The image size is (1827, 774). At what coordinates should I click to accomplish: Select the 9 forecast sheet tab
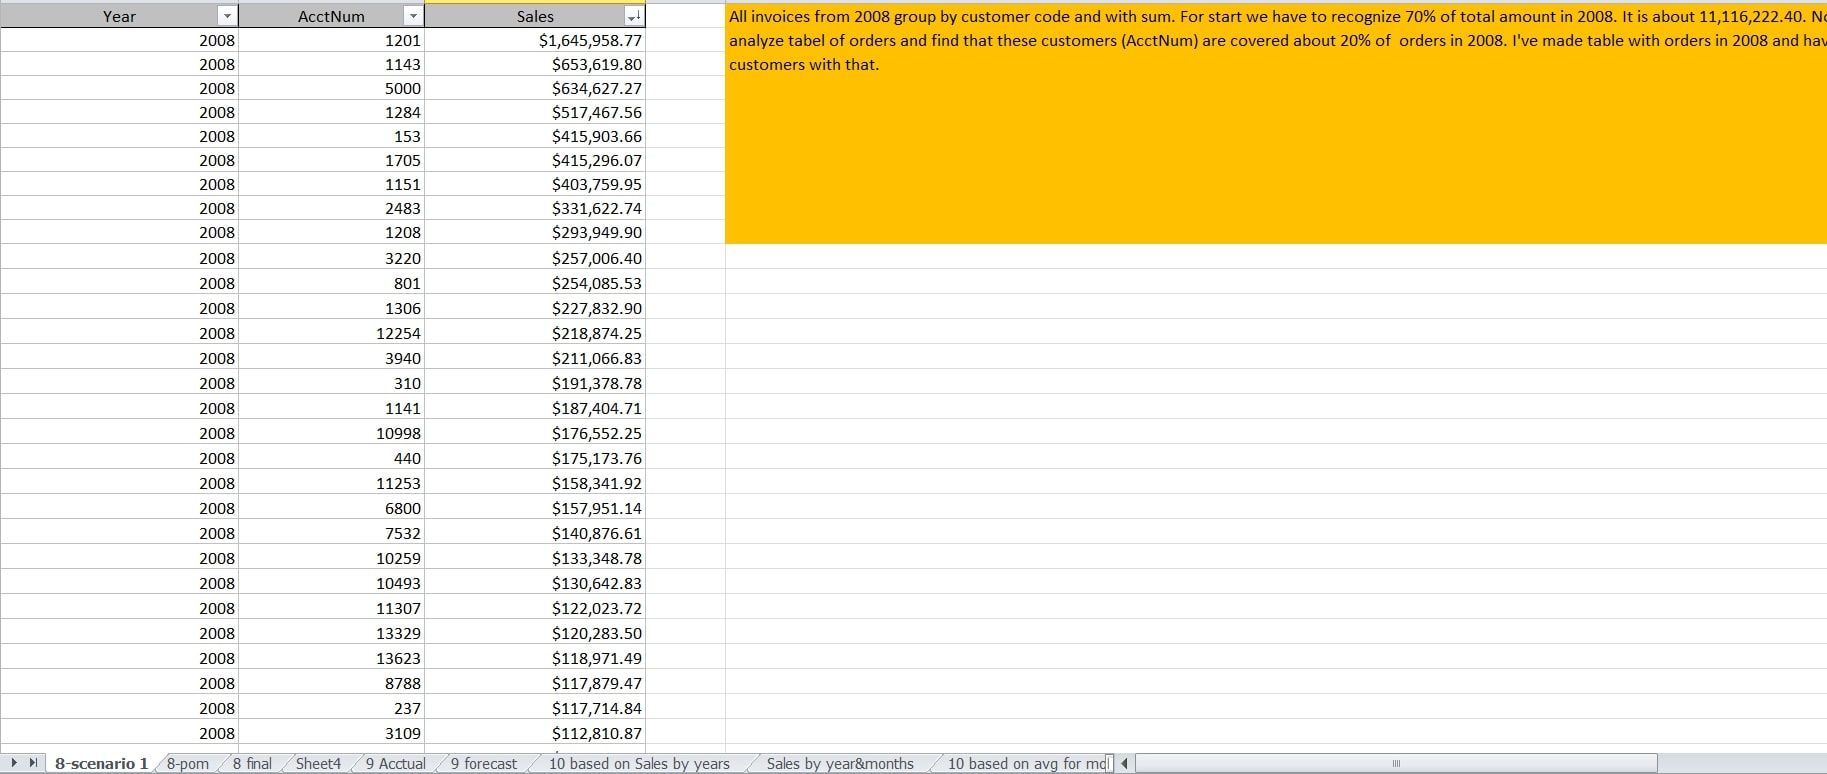pyautogui.click(x=484, y=764)
